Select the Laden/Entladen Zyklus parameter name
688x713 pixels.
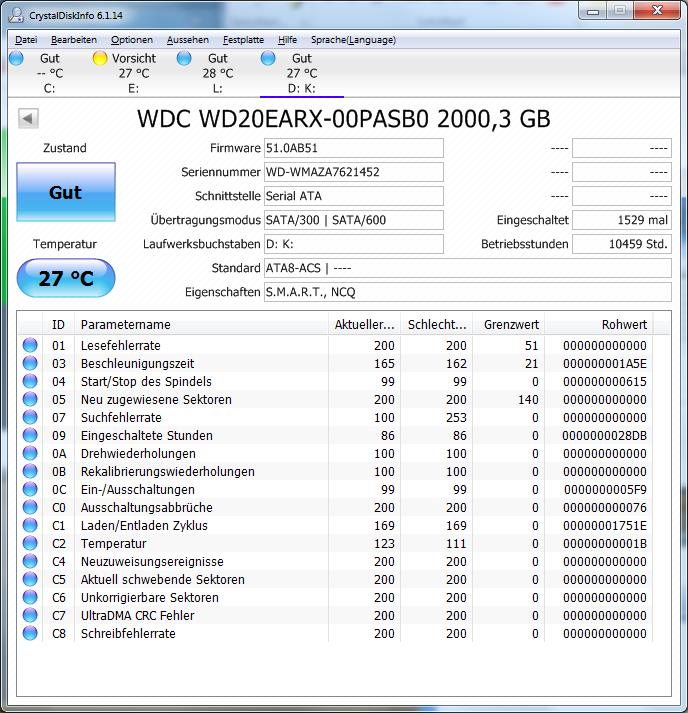point(144,526)
